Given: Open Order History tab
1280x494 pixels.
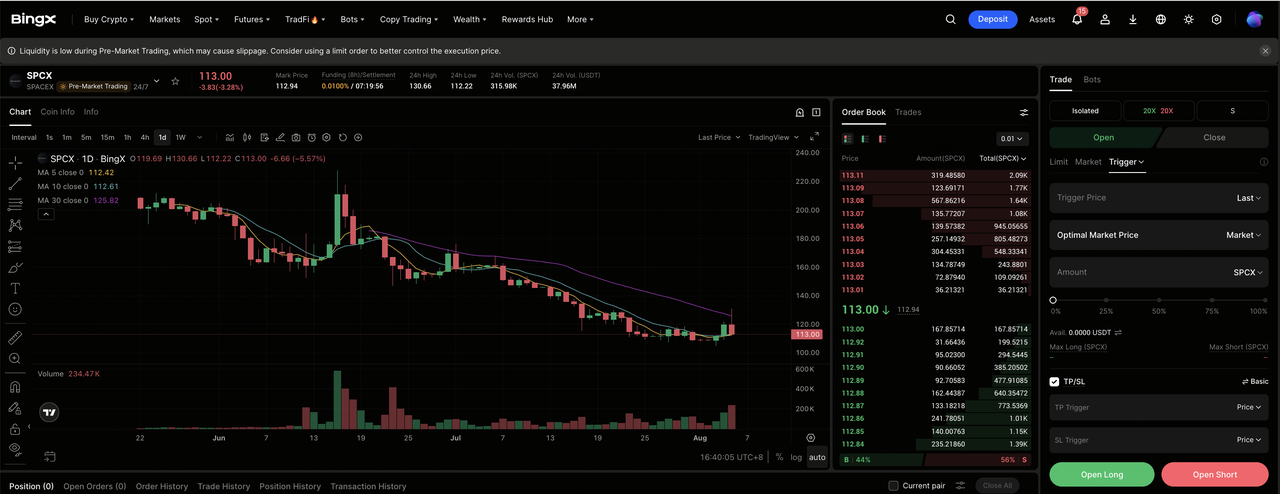Looking at the screenshot, I should point(162,486).
